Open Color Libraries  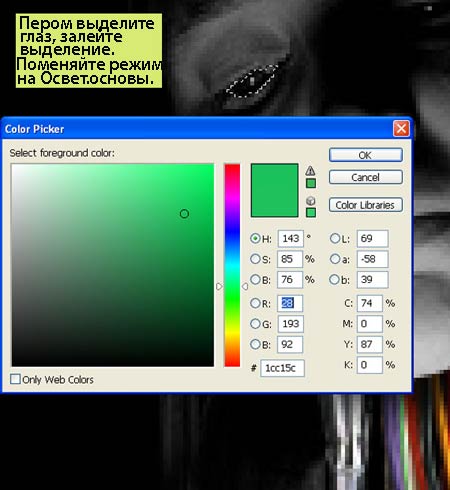click(x=366, y=205)
